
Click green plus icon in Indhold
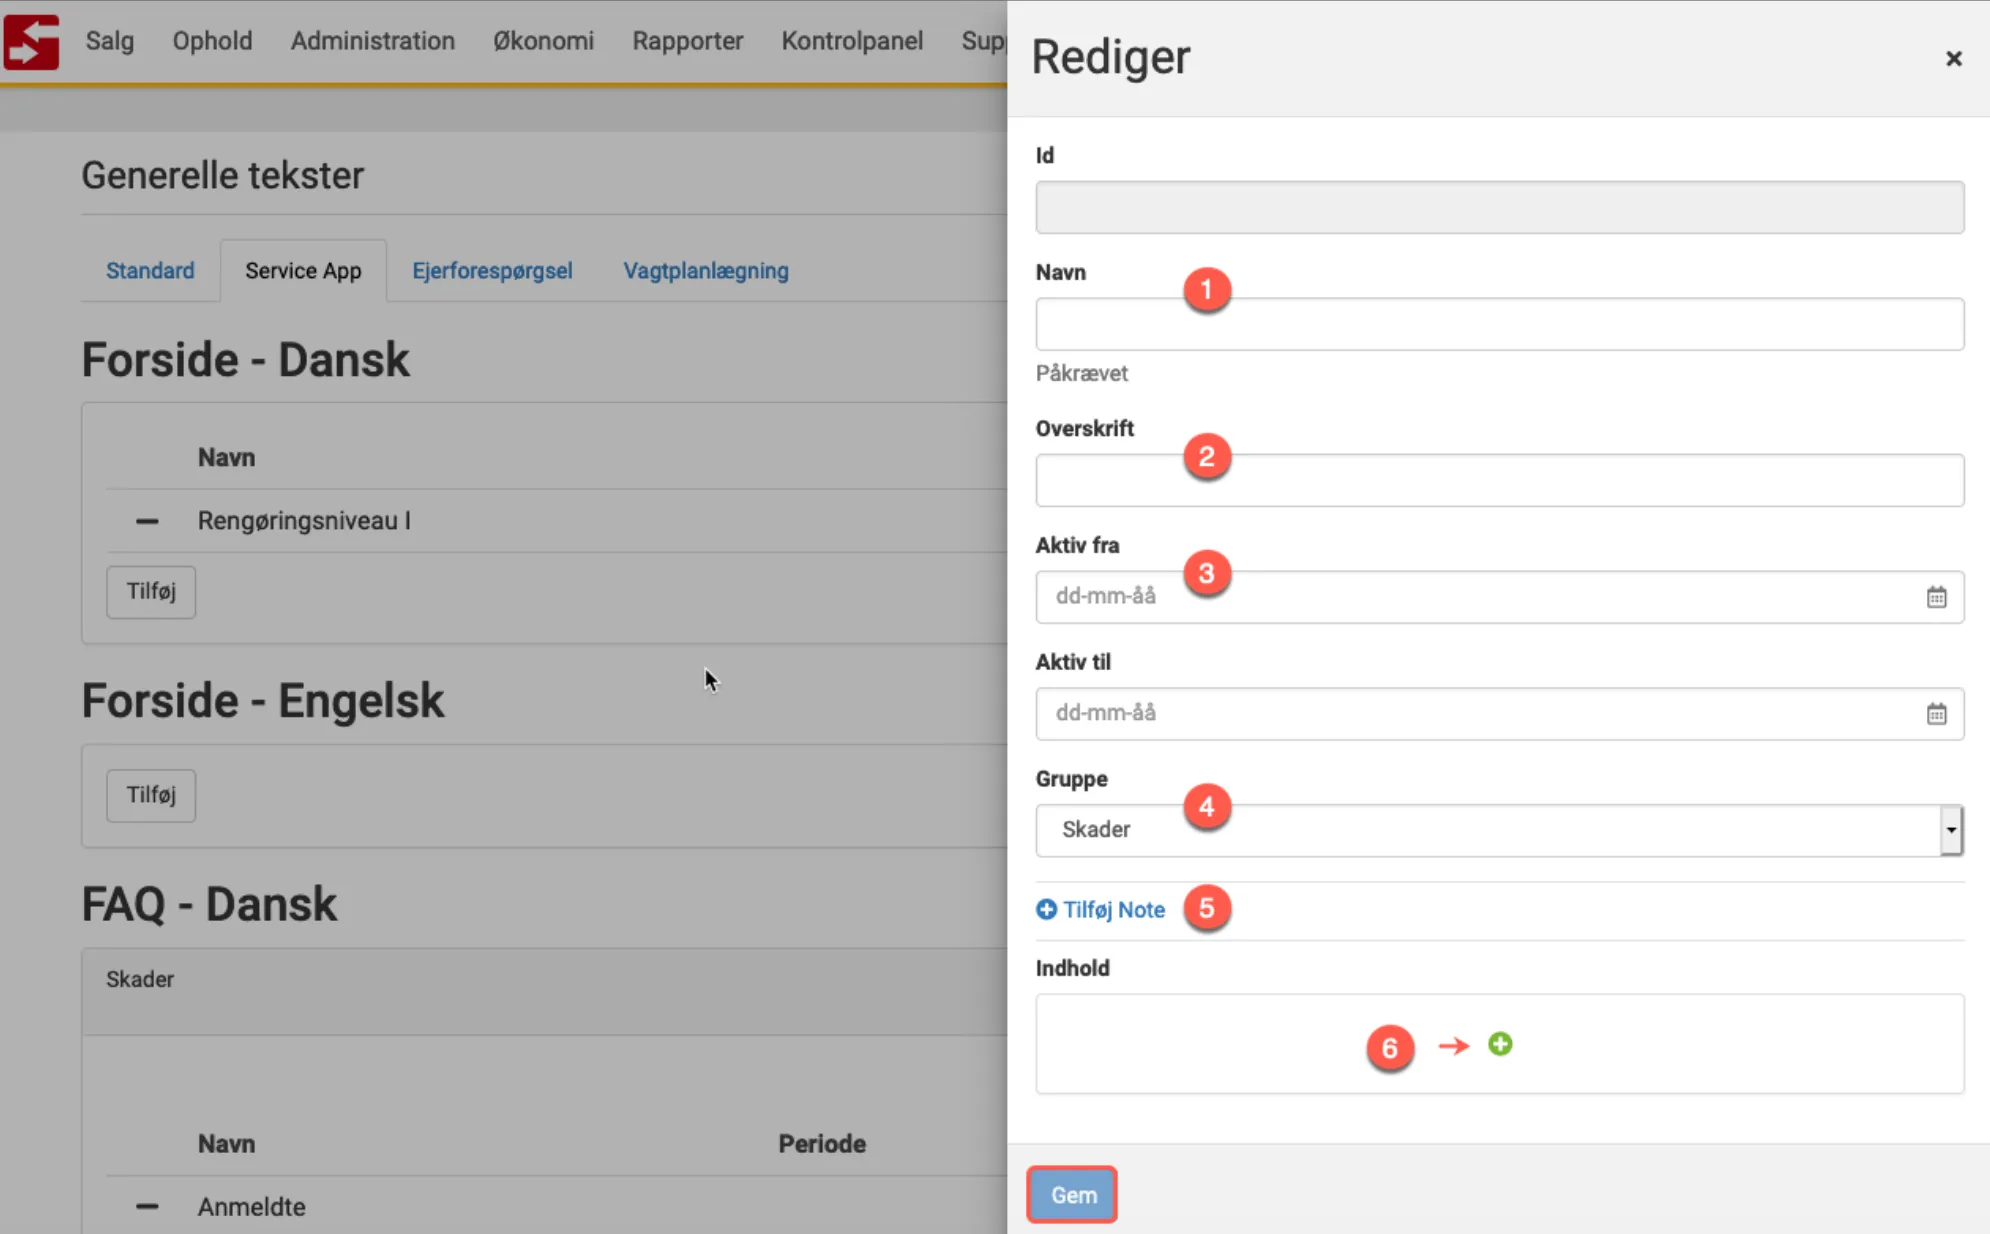click(1500, 1044)
